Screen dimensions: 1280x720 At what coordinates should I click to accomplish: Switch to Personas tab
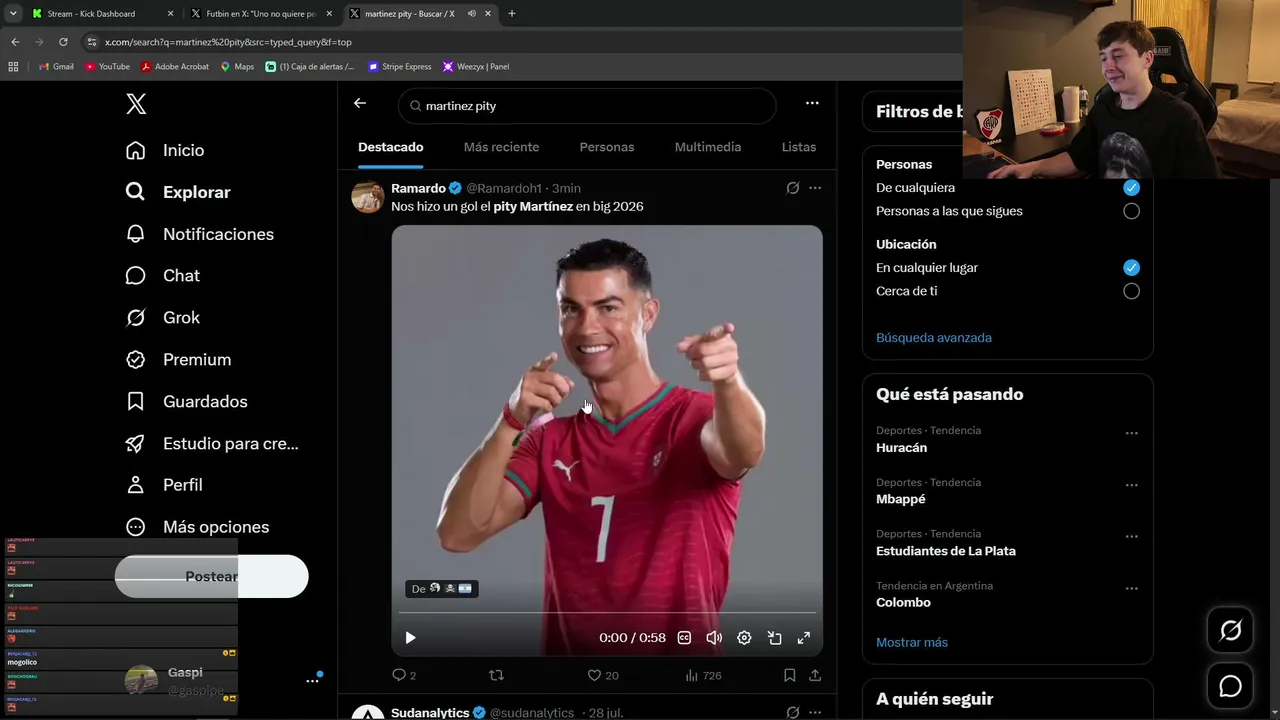point(607,147)
